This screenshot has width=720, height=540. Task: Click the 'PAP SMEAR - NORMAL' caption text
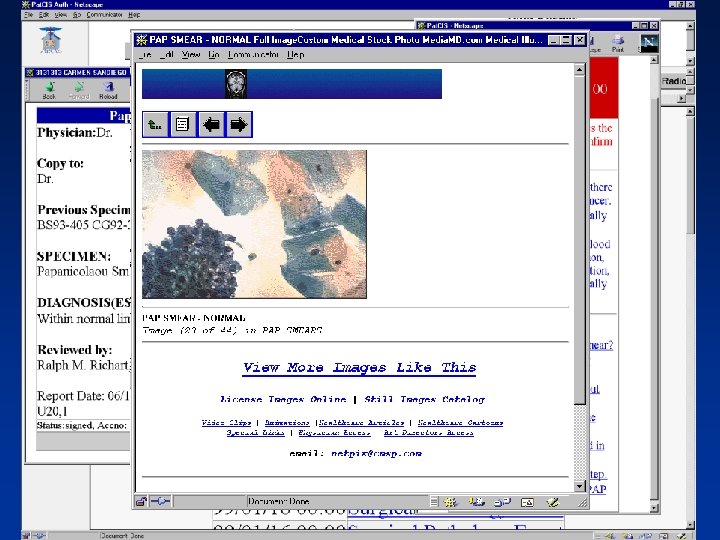click(x=194, y=318)
